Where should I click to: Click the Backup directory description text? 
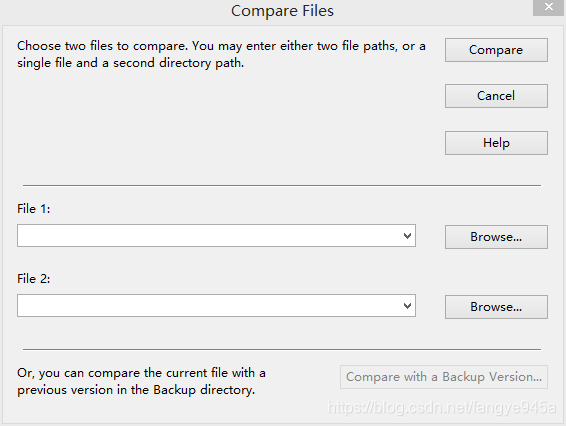[x=141, y=382]
